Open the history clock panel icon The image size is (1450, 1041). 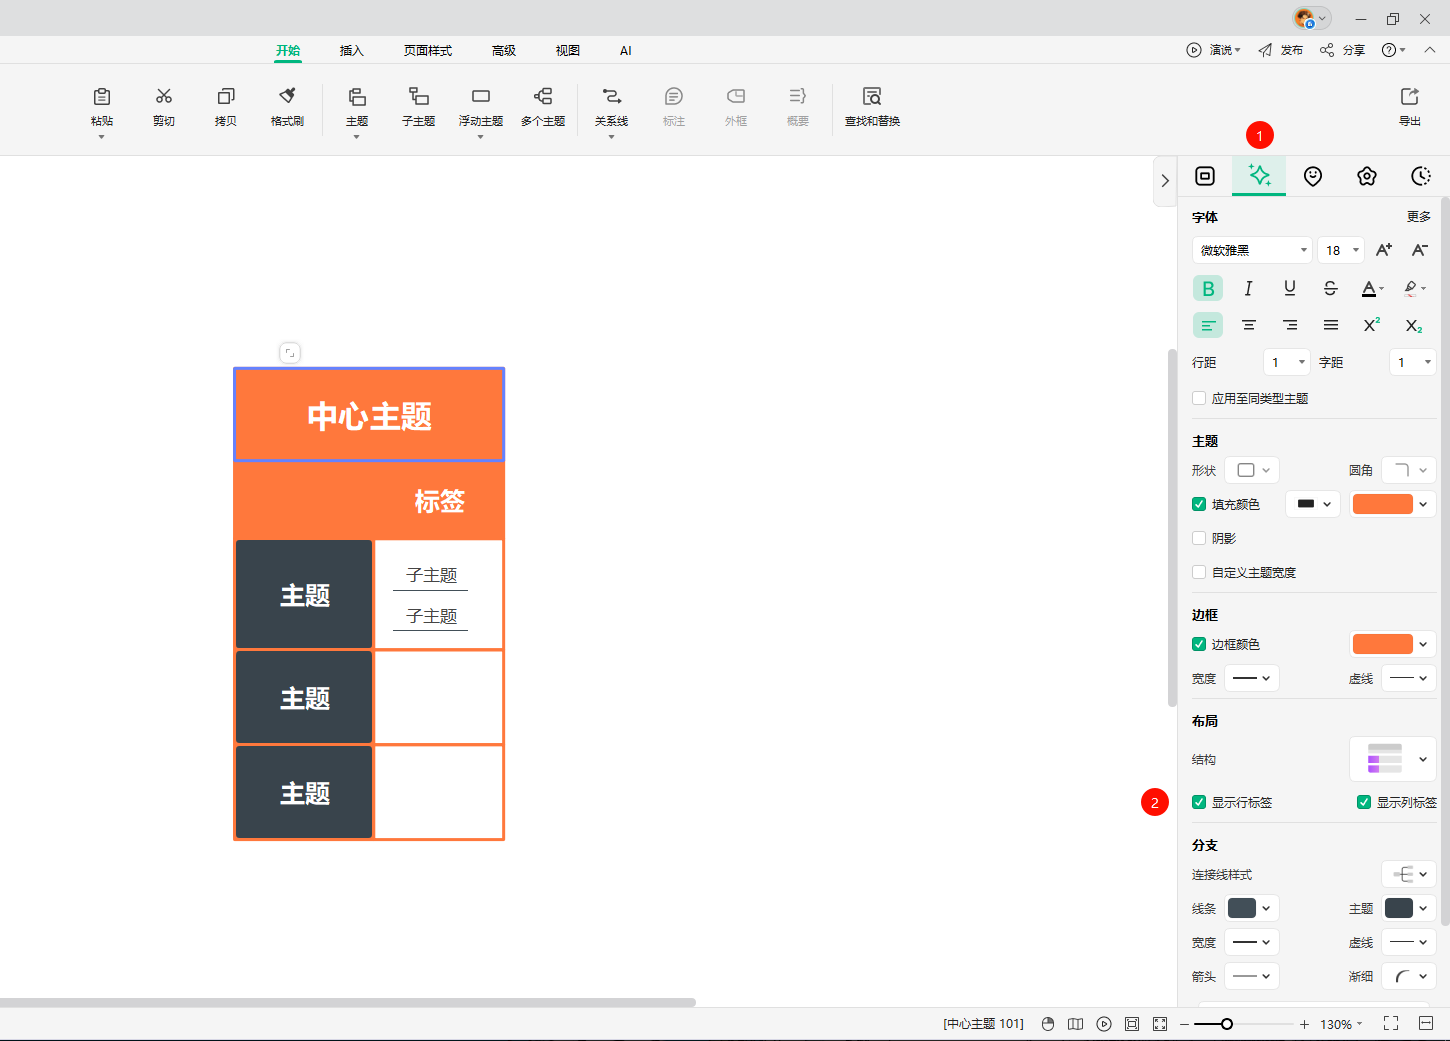pos(1421,176)
